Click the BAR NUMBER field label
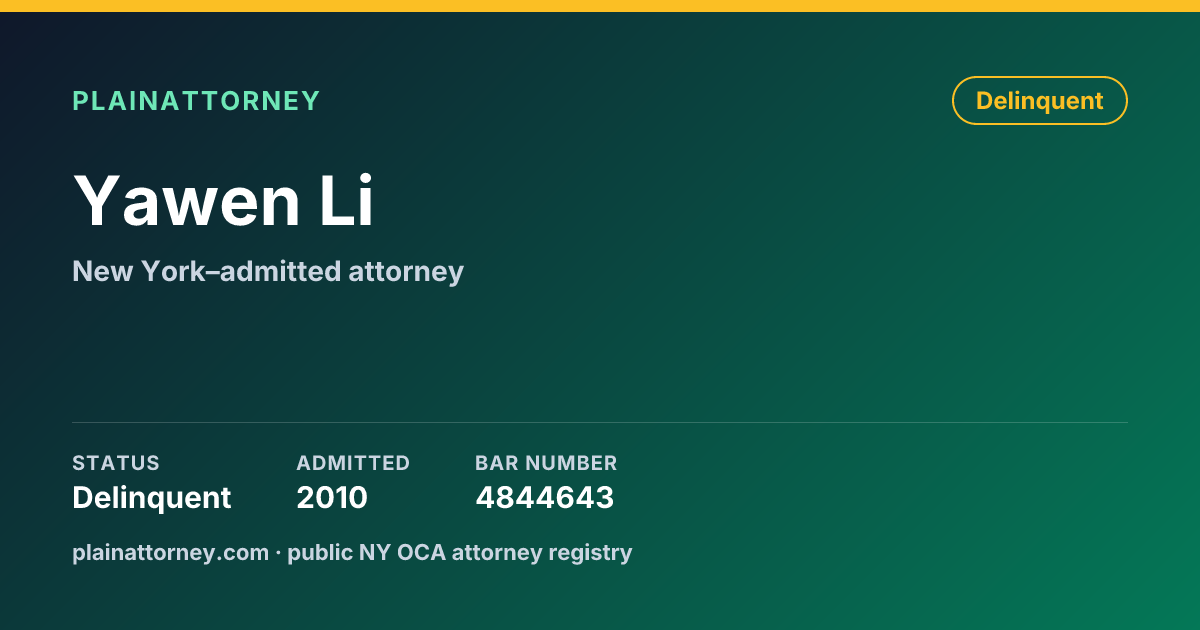The height and width of the screenshot is (630, 1200). click(x=546, y=463)
